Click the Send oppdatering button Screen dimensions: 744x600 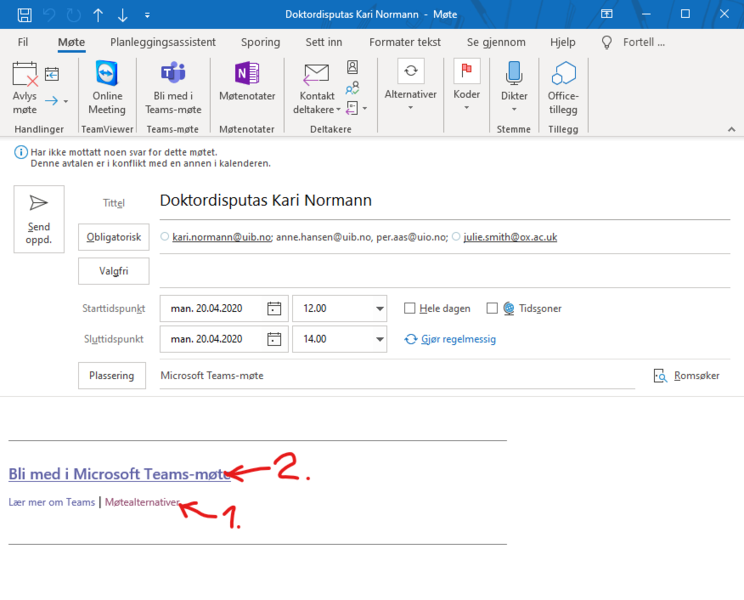pos(38,218)
